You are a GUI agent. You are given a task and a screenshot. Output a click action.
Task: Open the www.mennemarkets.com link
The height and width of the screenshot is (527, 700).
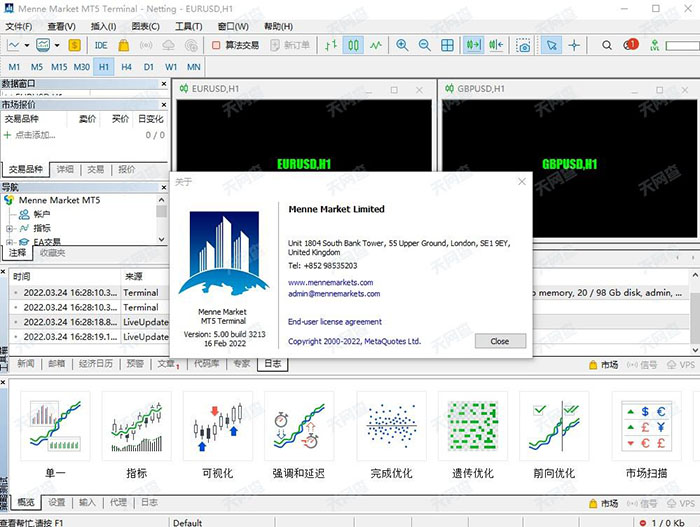[330, 282]
